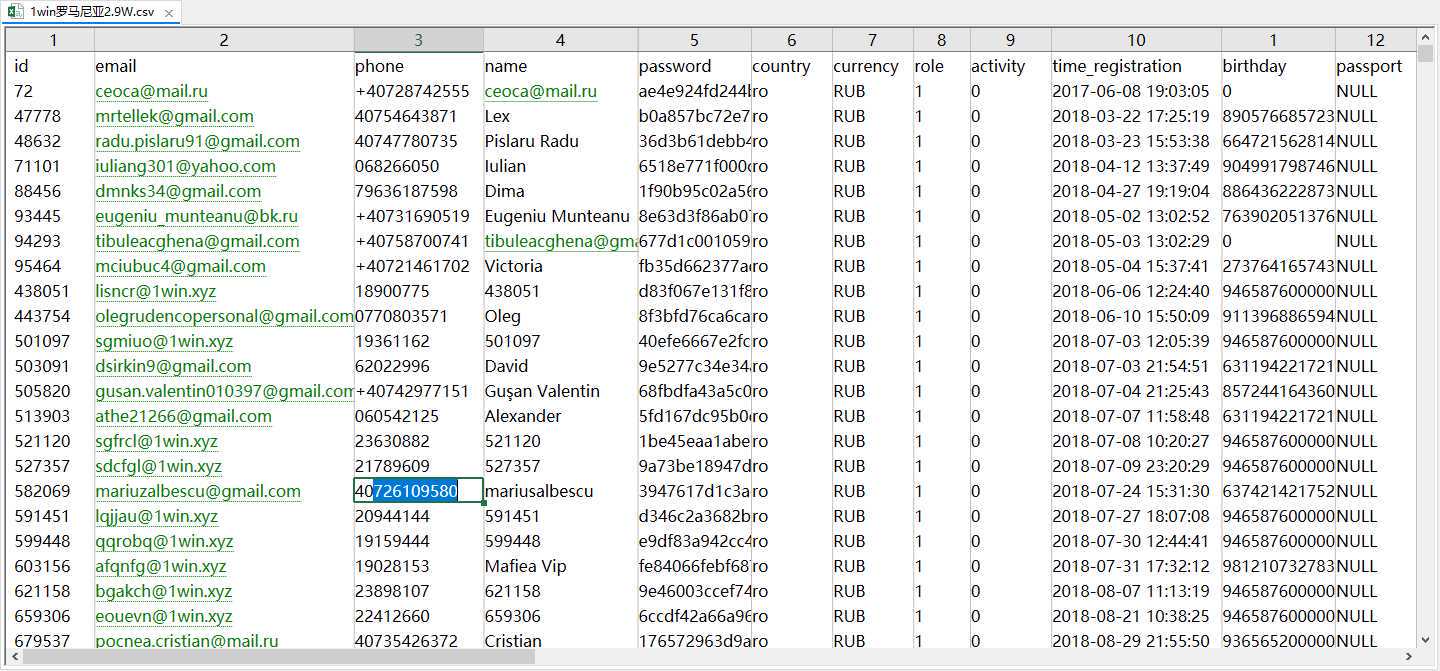The image size is (1440, 671).
Task: Open mariuzalbescu@gmail.com email link
Action: pyautogui.click(x=198, y=491)
